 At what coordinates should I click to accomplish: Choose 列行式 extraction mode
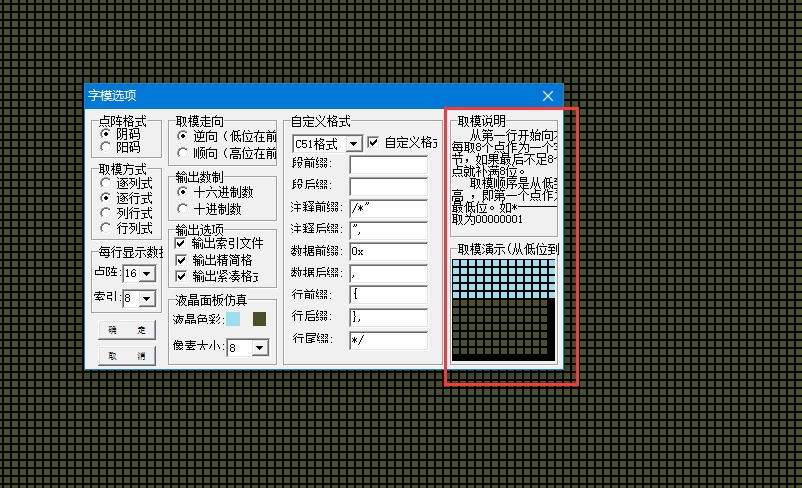click(106, 213)
